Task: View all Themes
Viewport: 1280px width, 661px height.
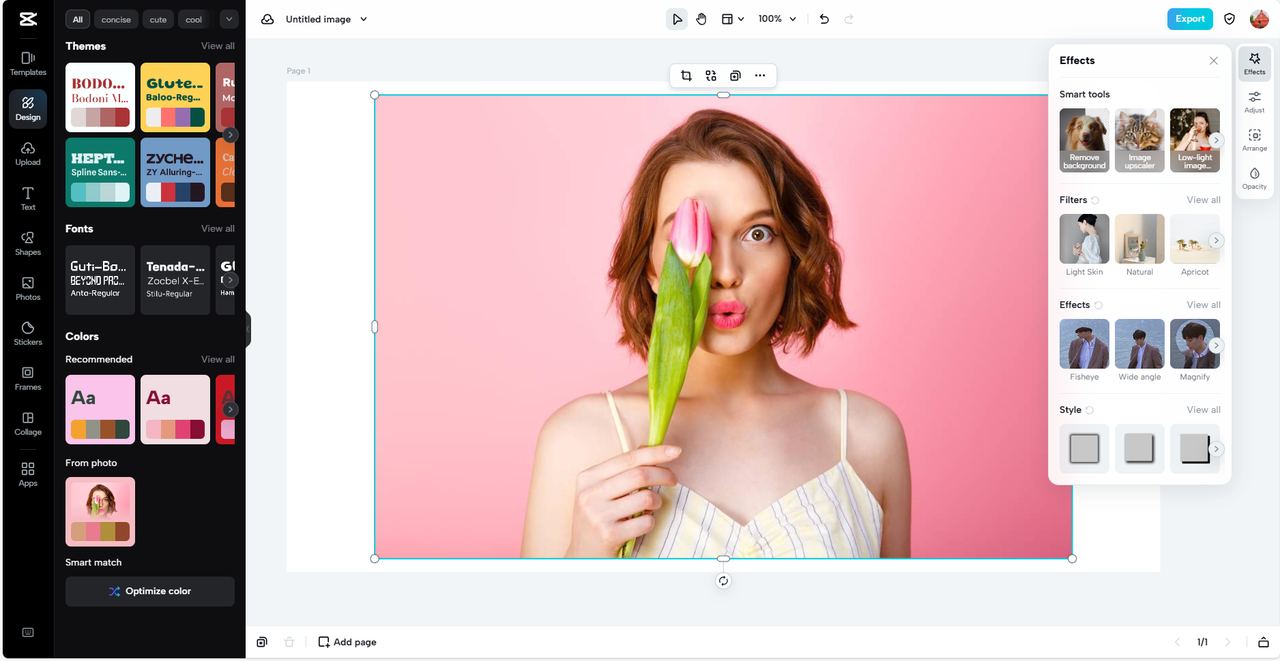Action: 218,46
